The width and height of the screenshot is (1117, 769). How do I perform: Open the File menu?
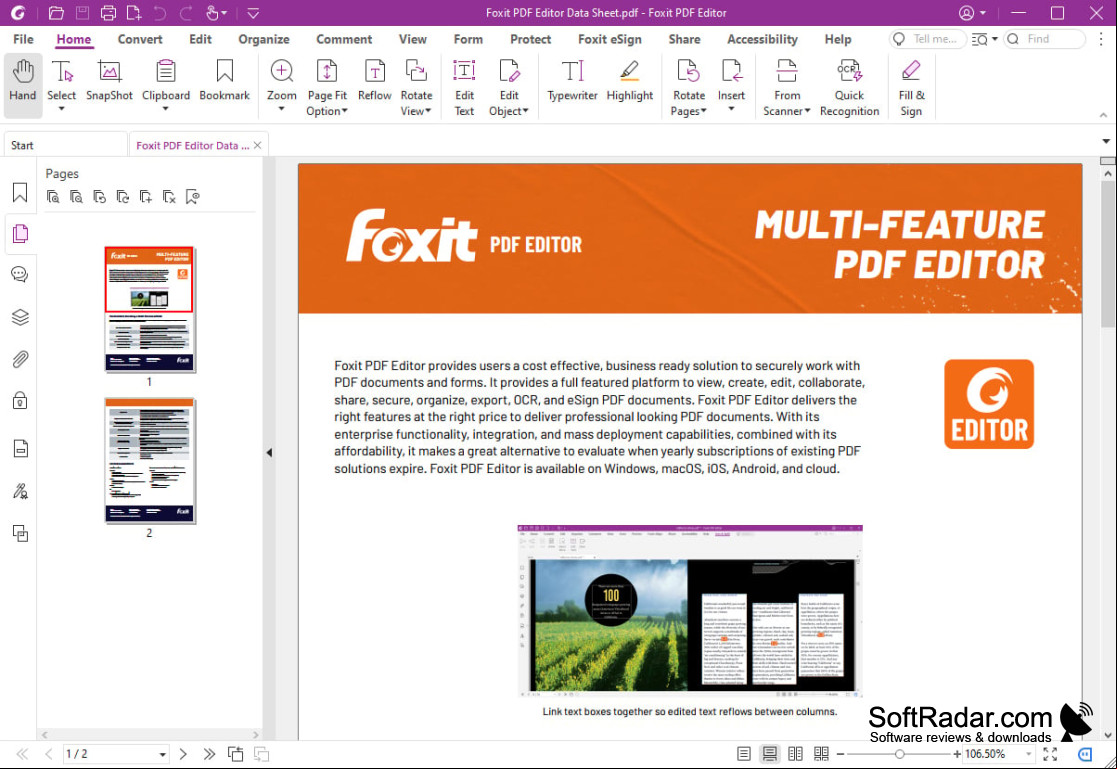23,39
